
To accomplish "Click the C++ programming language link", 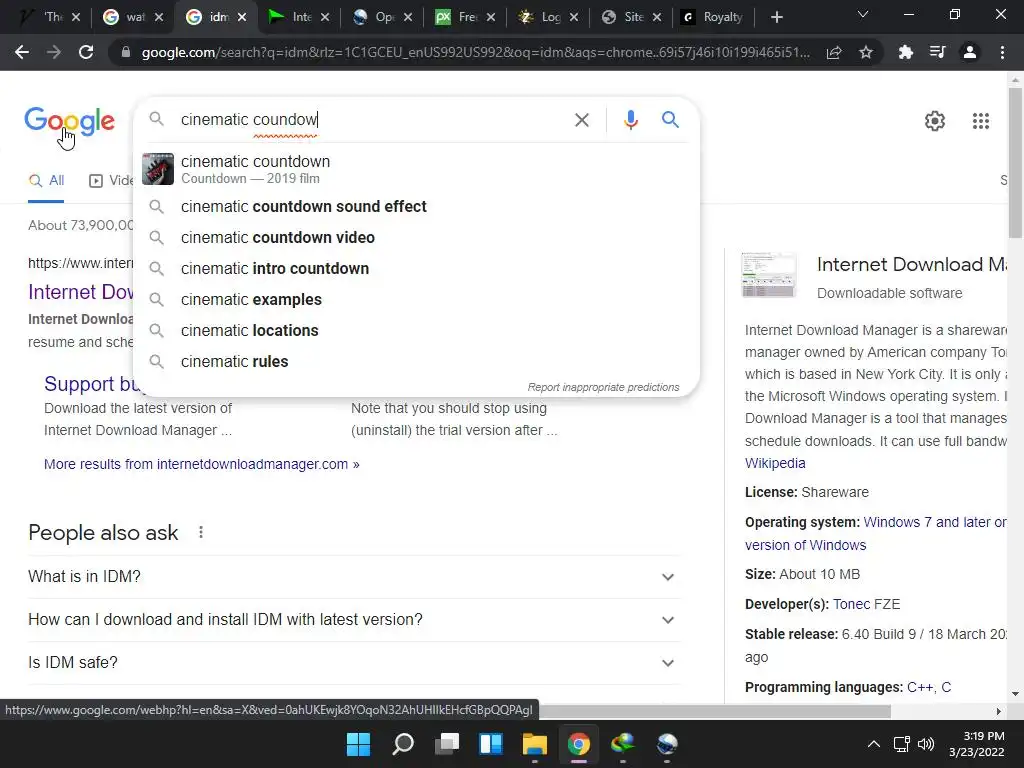I will [920, 687].
